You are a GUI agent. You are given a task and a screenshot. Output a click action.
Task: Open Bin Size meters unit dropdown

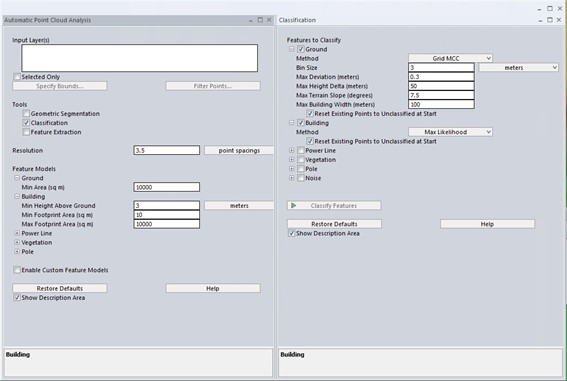tap(519, 68)
